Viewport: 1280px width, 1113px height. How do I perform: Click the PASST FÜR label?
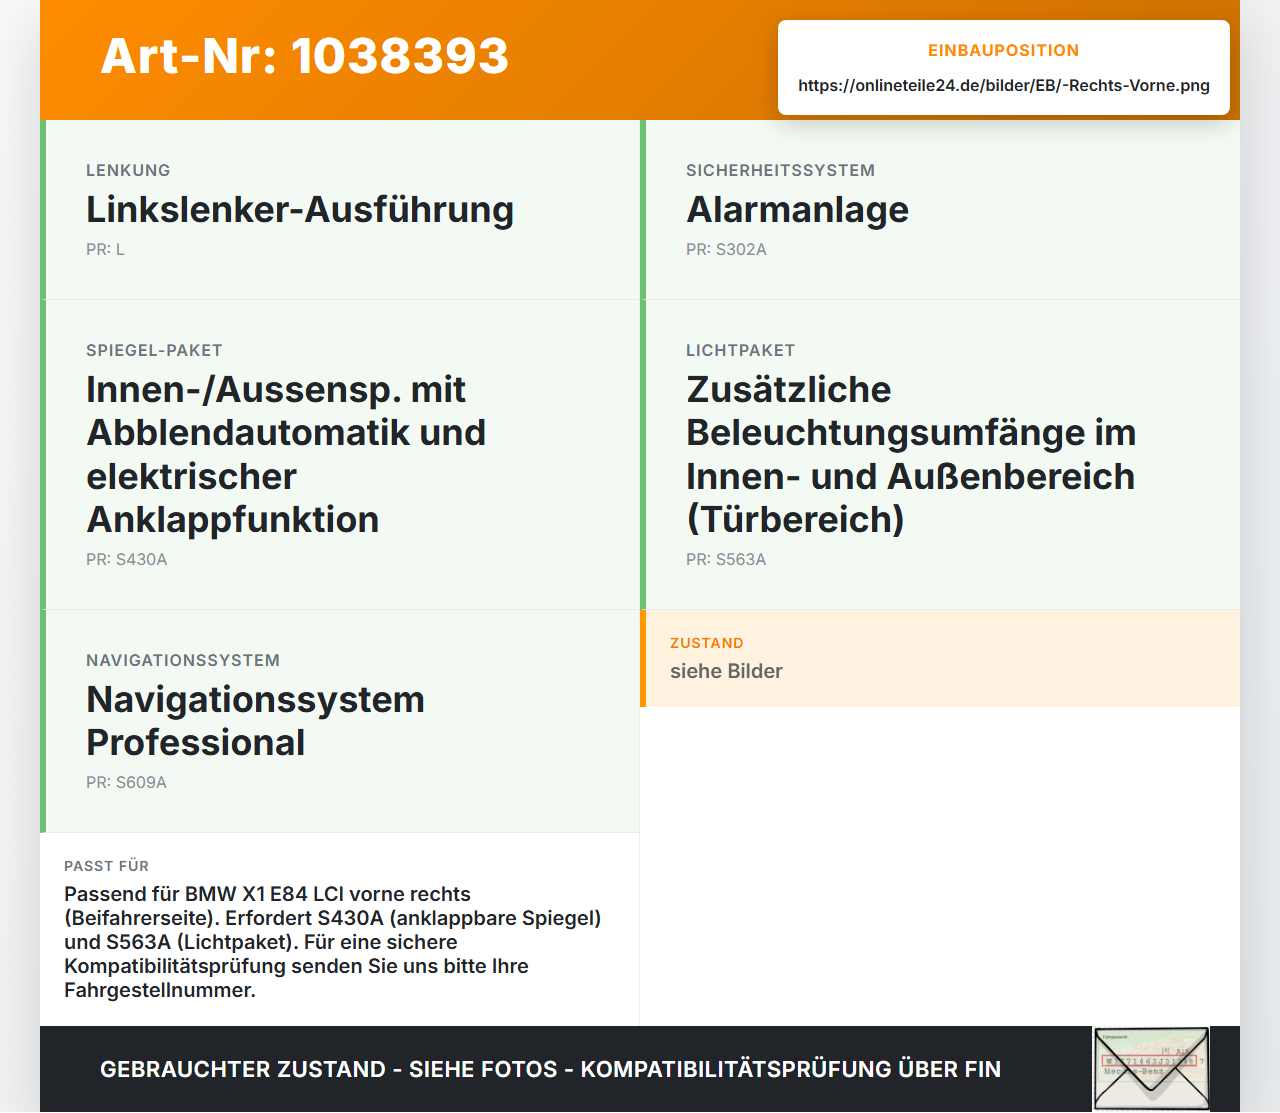point(106,866)
